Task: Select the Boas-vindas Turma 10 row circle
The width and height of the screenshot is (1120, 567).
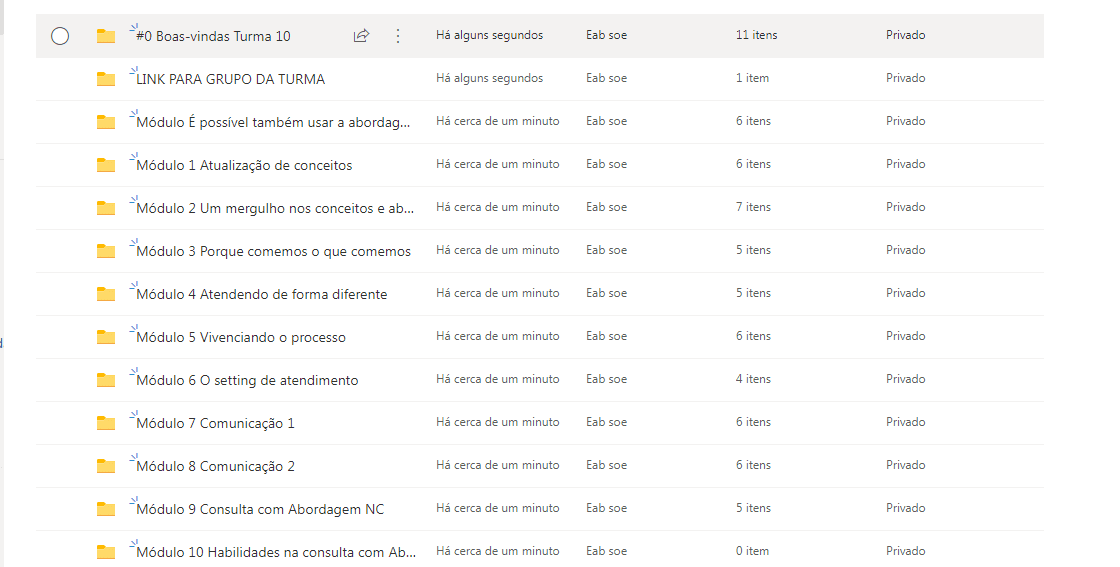Action: coord(60,36)
